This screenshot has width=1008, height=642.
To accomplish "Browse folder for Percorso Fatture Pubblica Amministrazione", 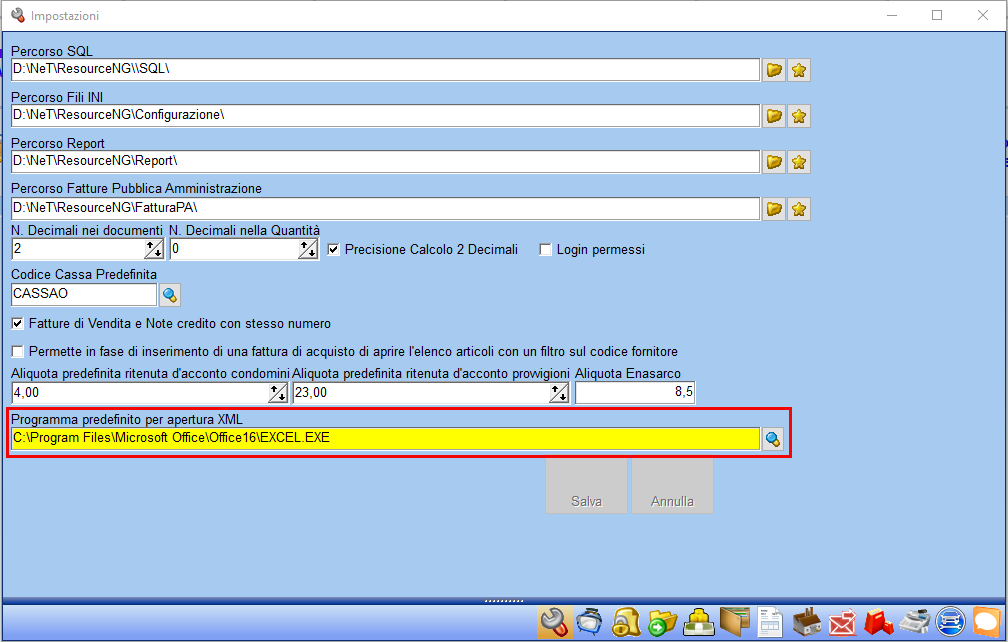I will click(x=774, y=209).
